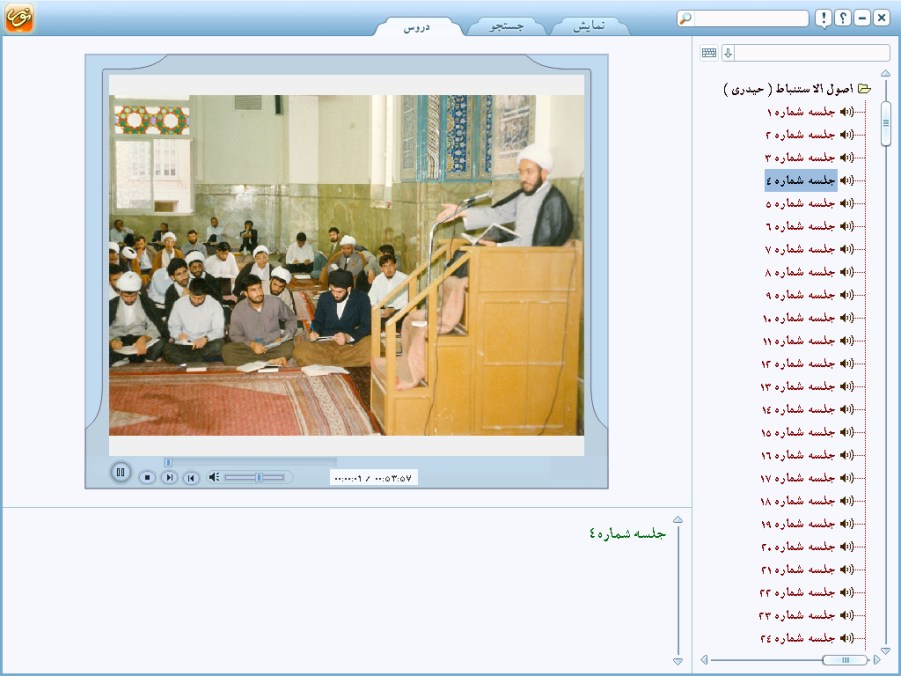Image resolution: width=901 pixels, height=676 pixels.
Task: Collapse the اصول الاستنباط (حیدری) folder
Action: click(x=865, y=89)
